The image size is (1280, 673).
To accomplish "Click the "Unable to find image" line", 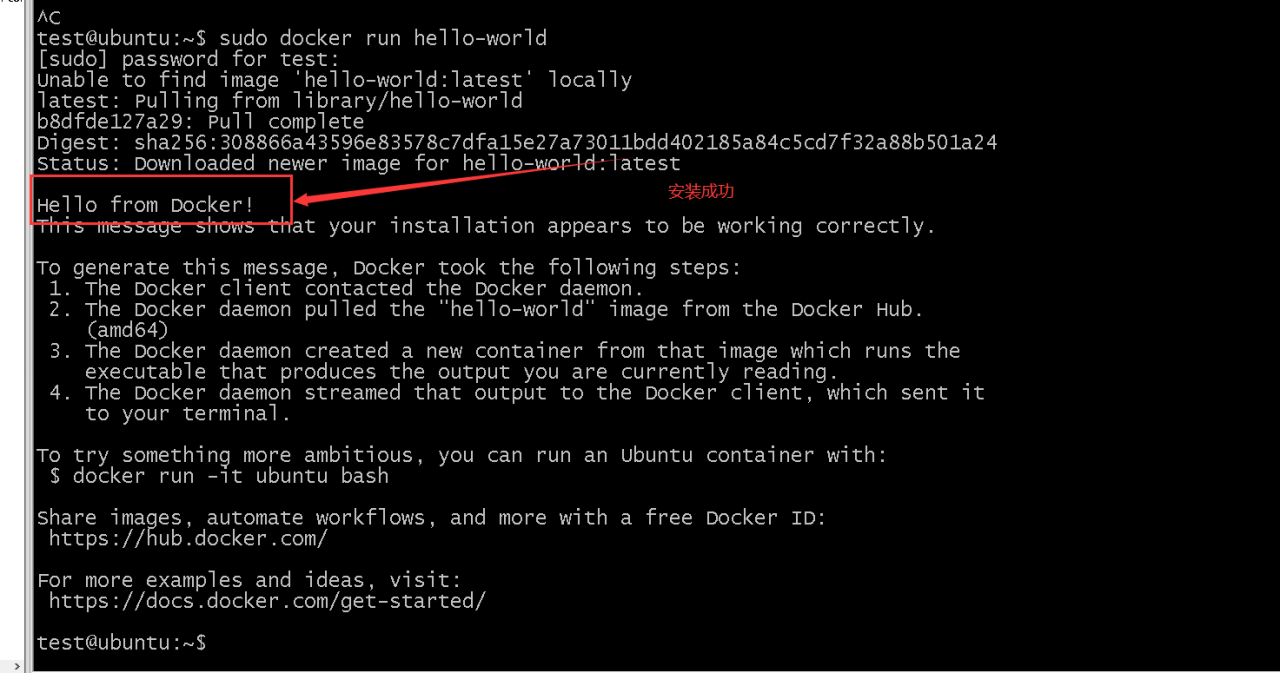I will point(334,80).
